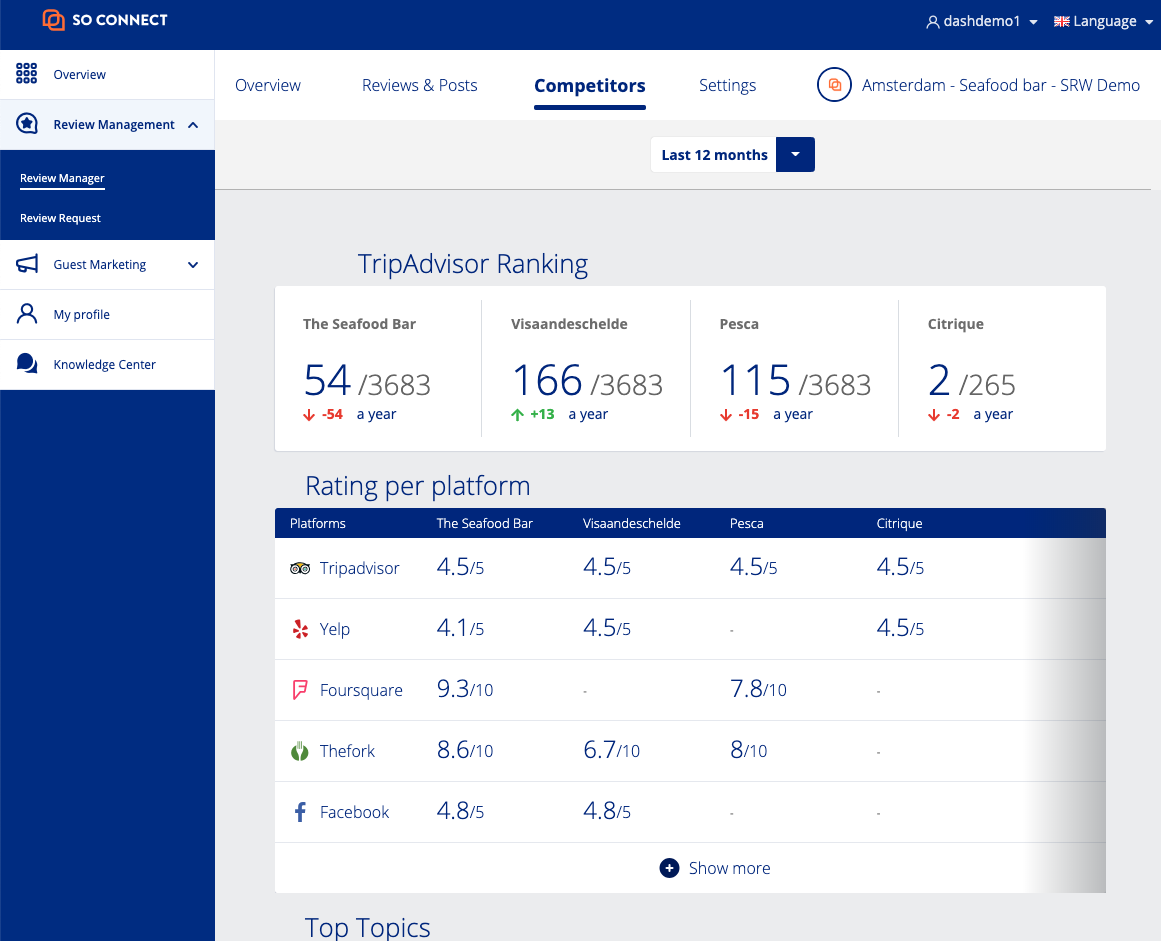Click Pesca ranking value 115
Image resolution: width=1161 pixels, height=941 pixels.
click(x=755, y=381)
